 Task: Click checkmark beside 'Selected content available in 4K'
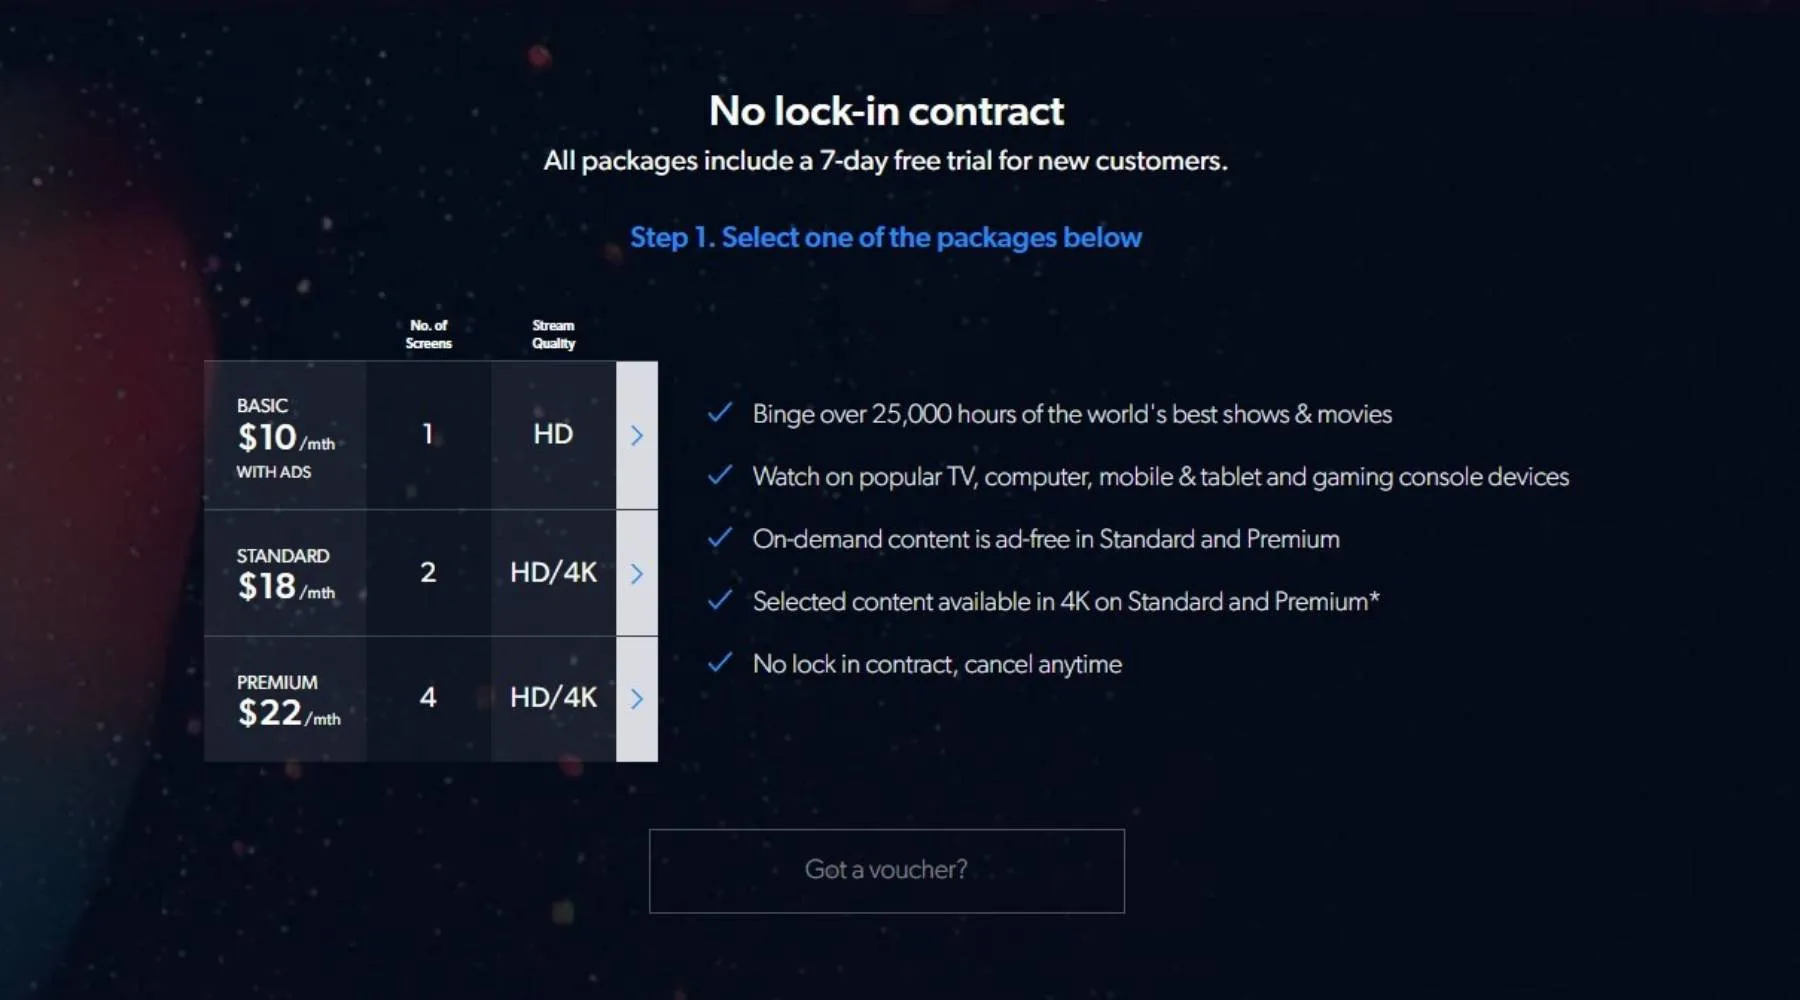(720, 601)
